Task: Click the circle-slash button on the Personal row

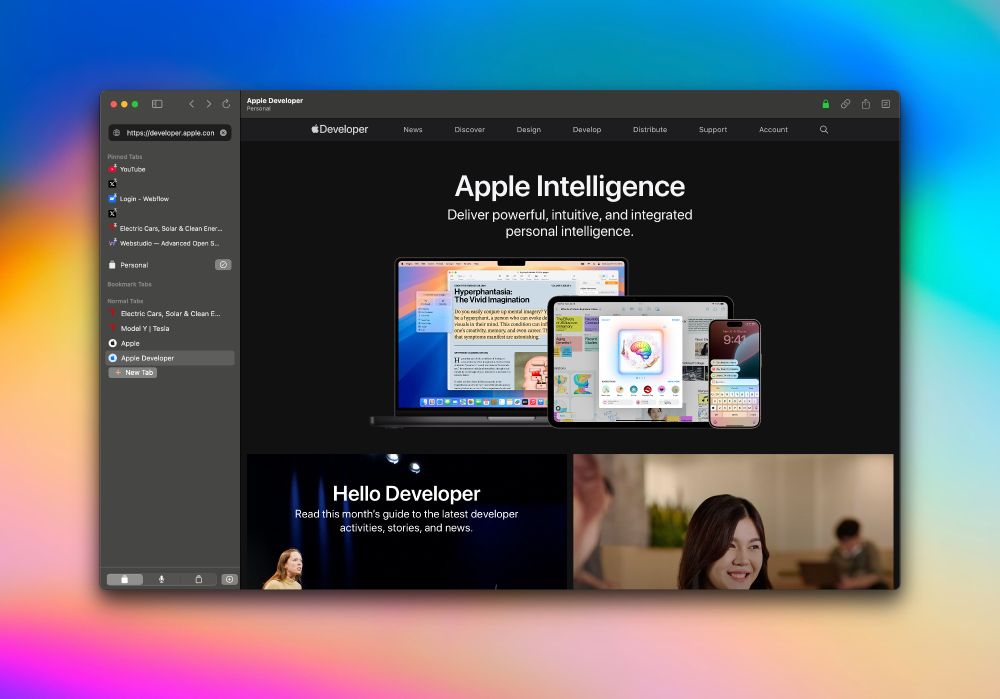Action: pos(223,265)
